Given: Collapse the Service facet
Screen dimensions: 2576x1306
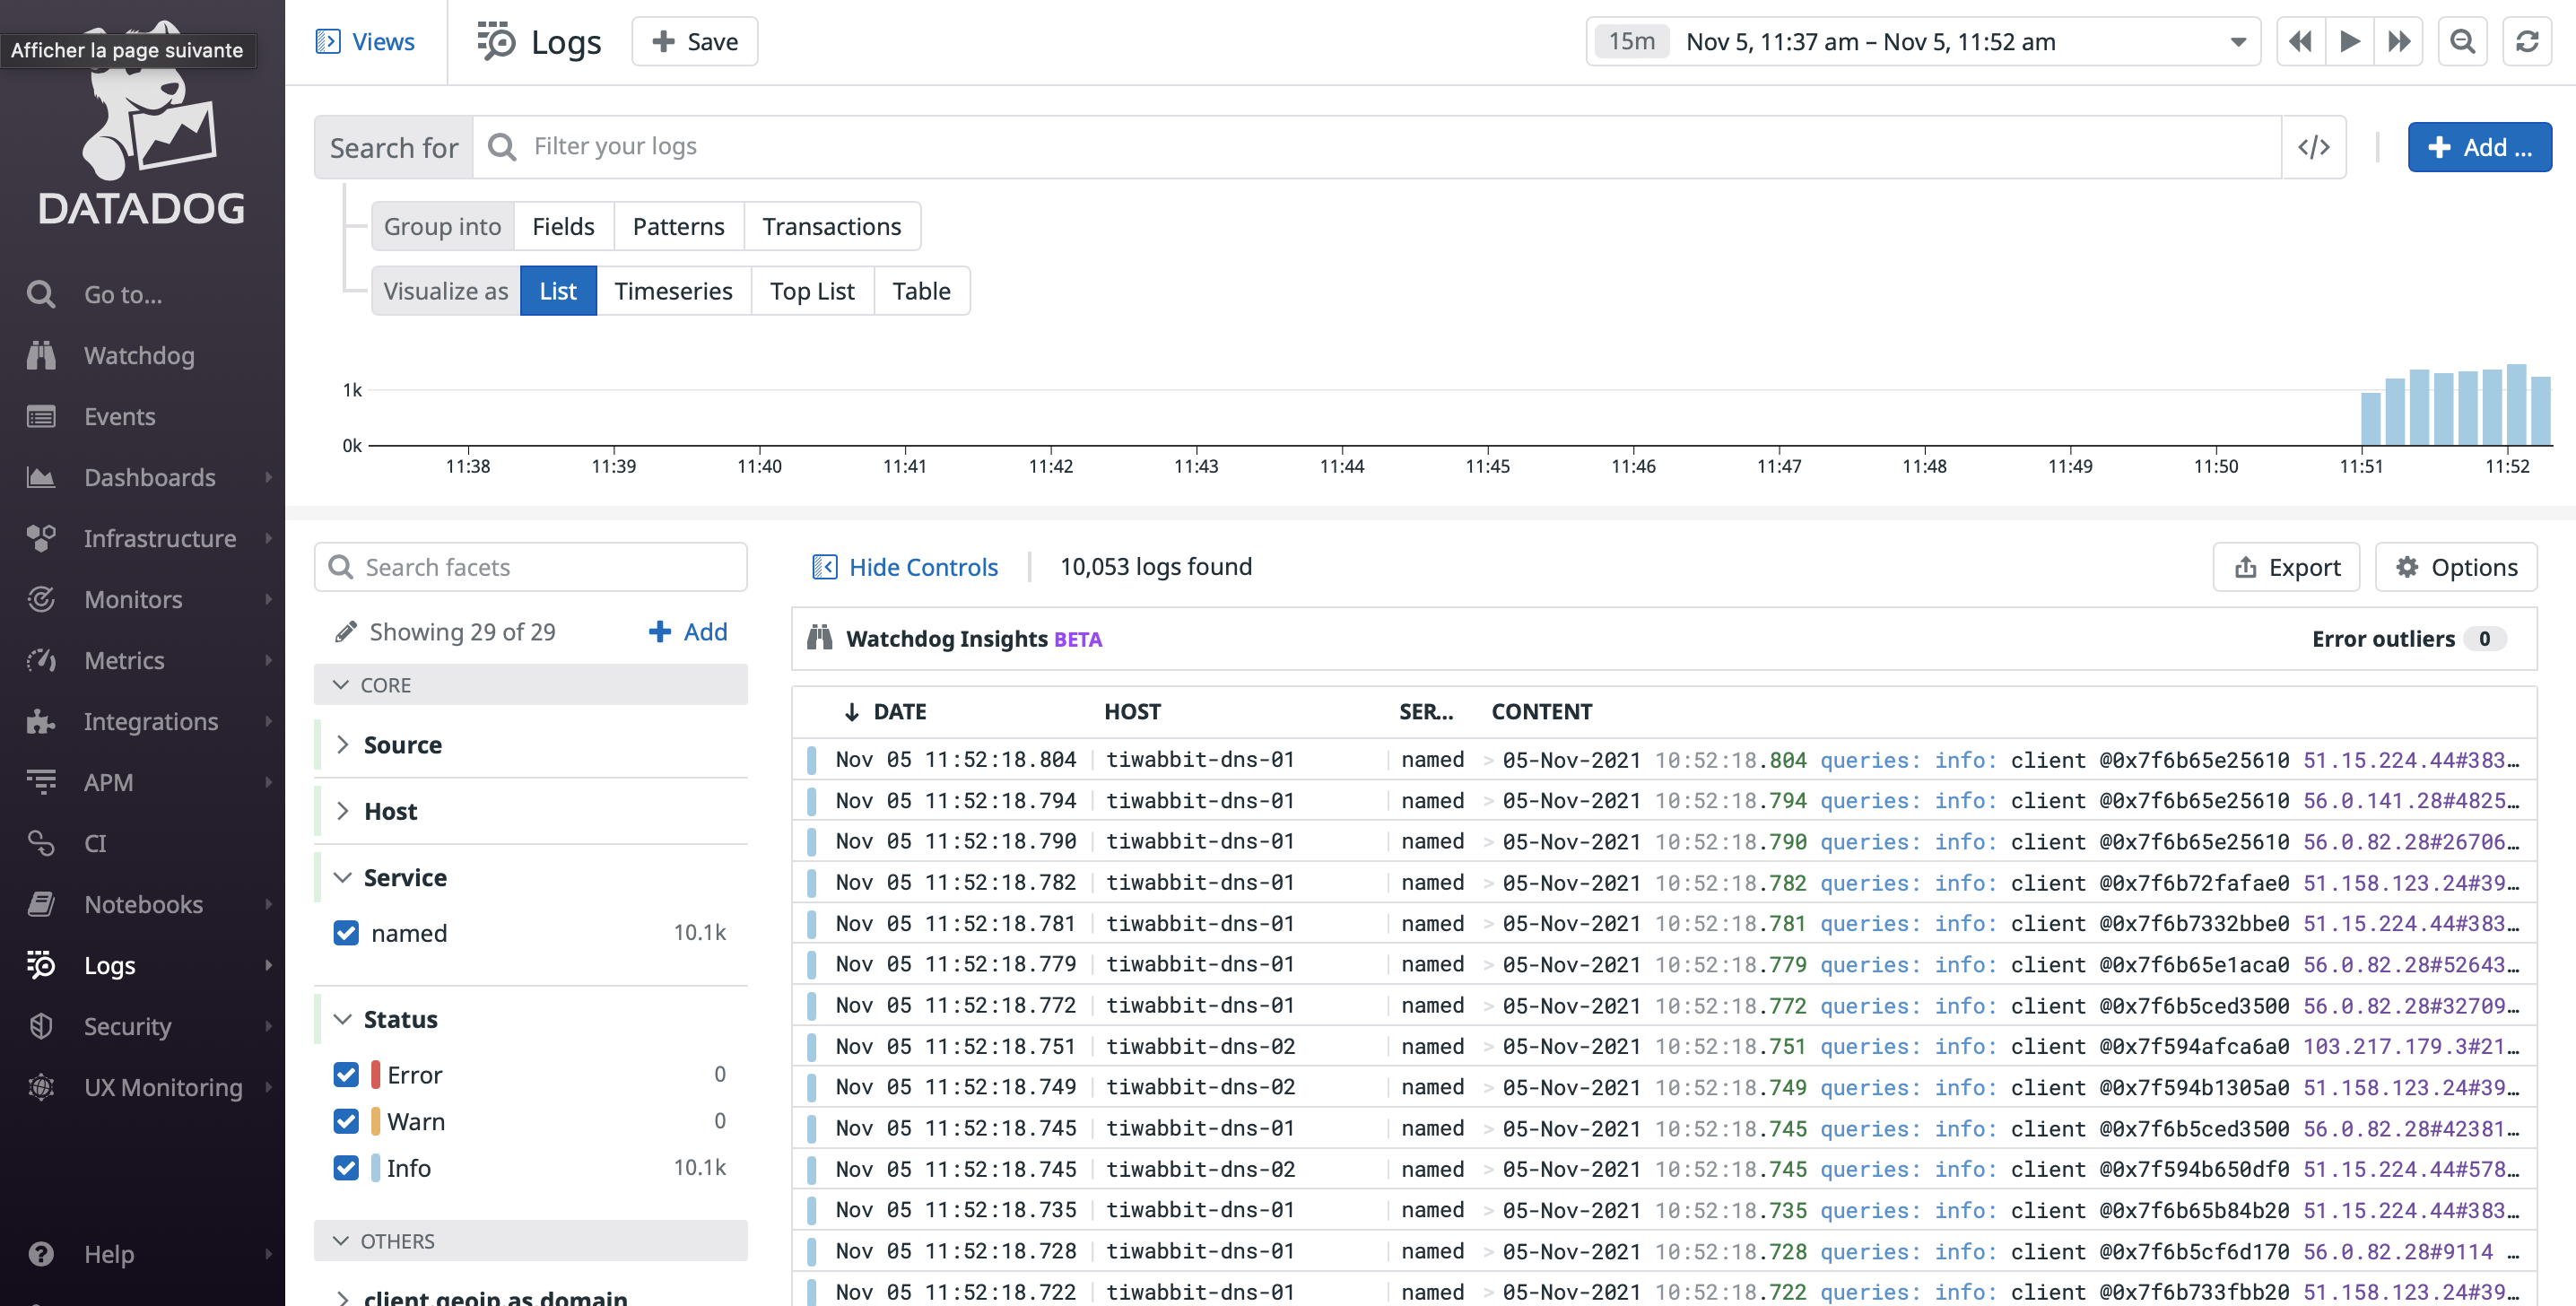Looking at the screenshot, I should tap(343, 877).
